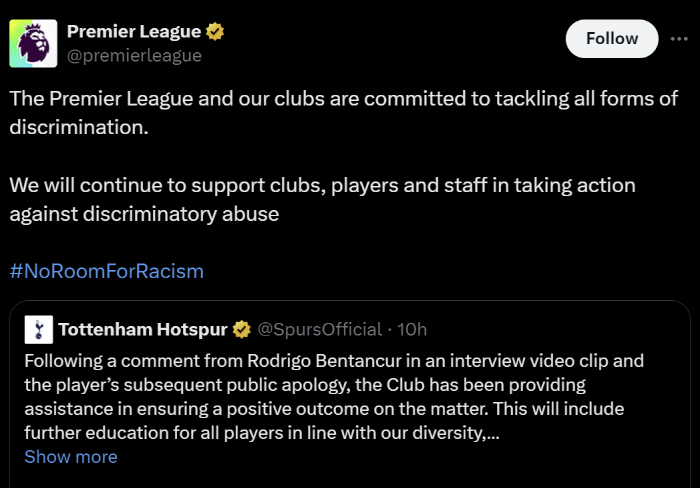Follow the Premier League account
This screenshot has width=700, height=488.
(x=612, y=38)
